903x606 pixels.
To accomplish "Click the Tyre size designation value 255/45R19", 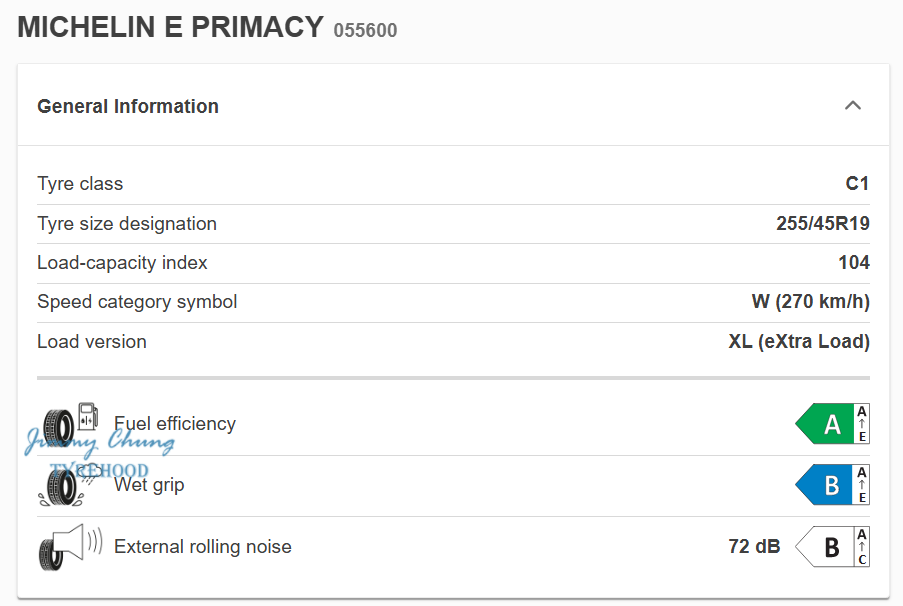I will 822,224.
